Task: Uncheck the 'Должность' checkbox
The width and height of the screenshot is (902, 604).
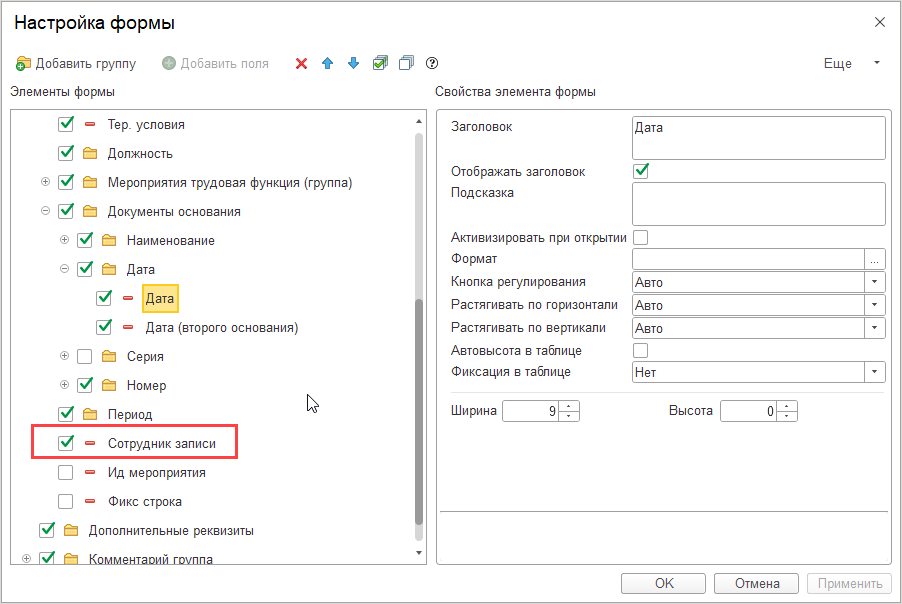Action: [x=66, y=153]
